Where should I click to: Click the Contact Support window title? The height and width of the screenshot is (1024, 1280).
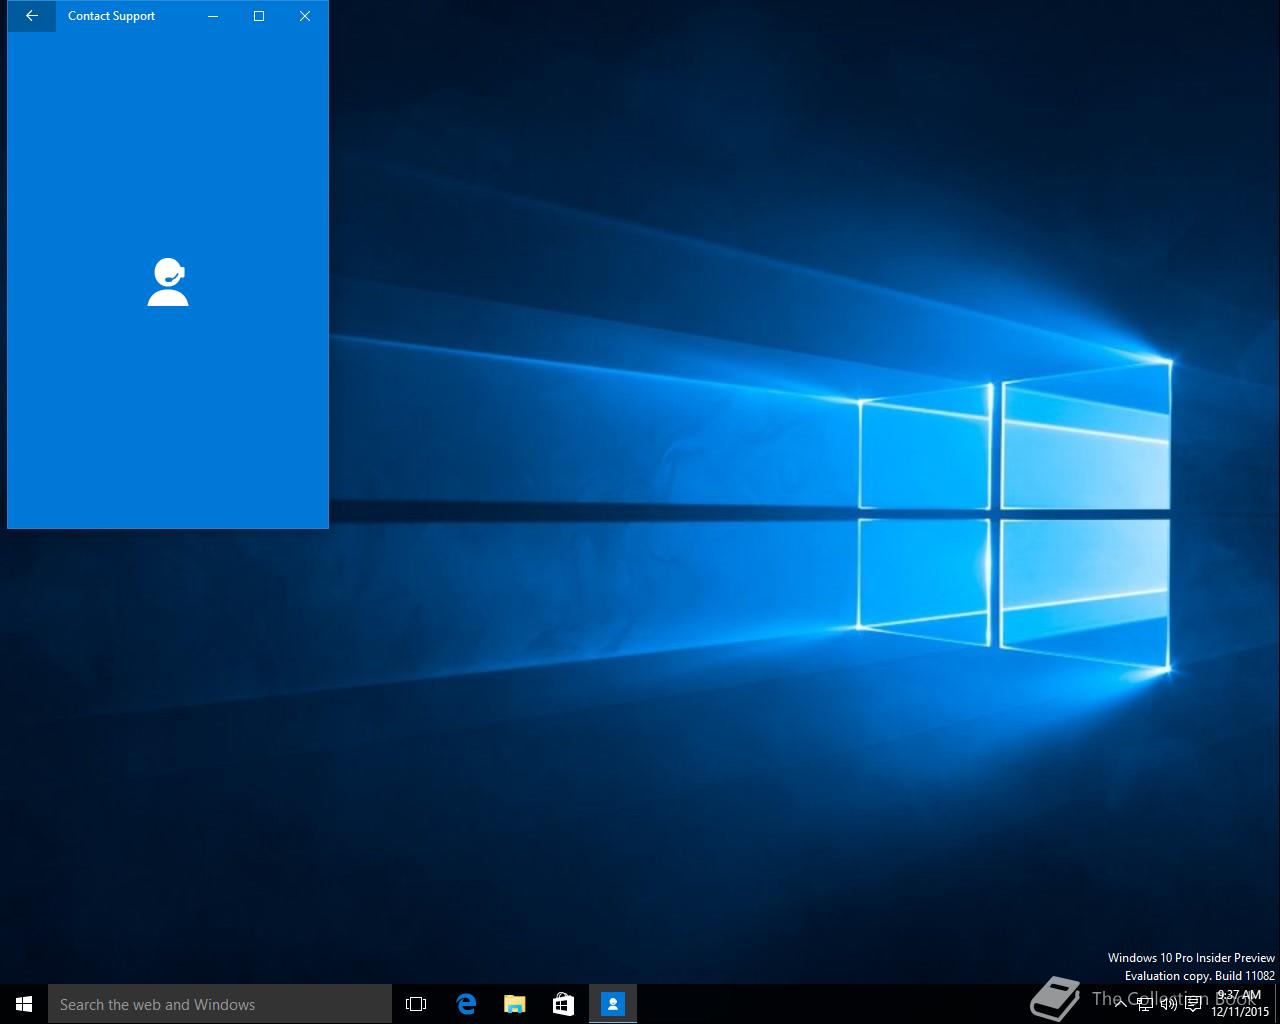[111, 16]
